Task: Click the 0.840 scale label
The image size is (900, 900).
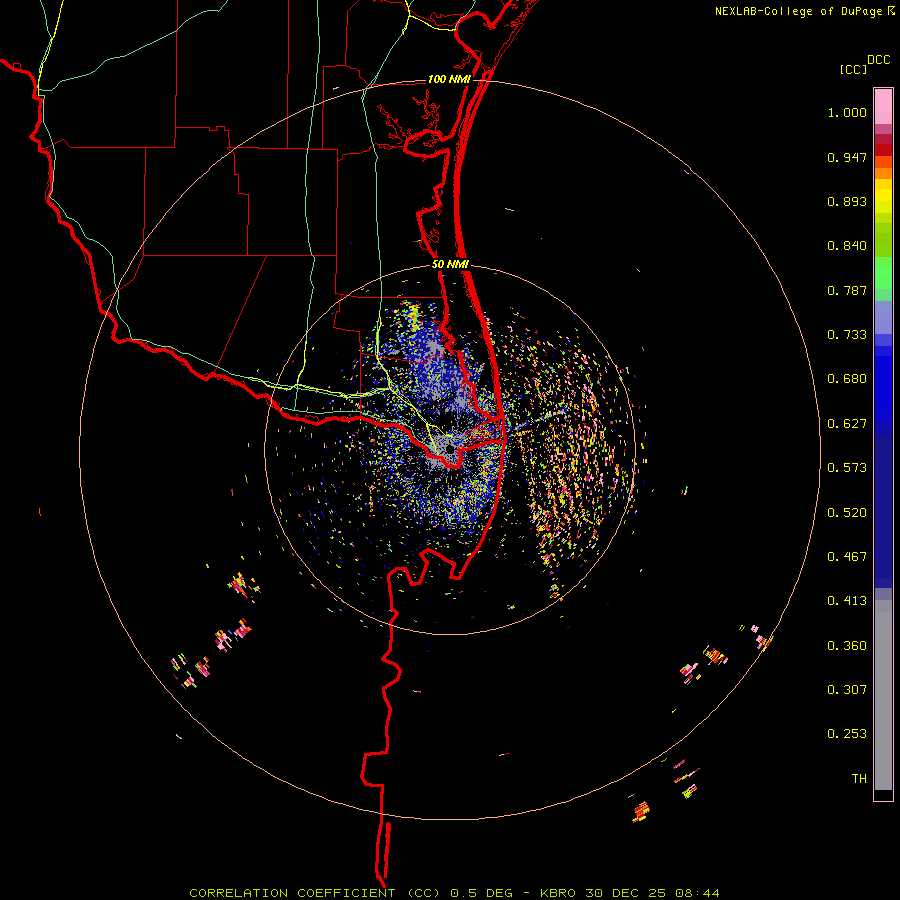Action: [847, 246]
